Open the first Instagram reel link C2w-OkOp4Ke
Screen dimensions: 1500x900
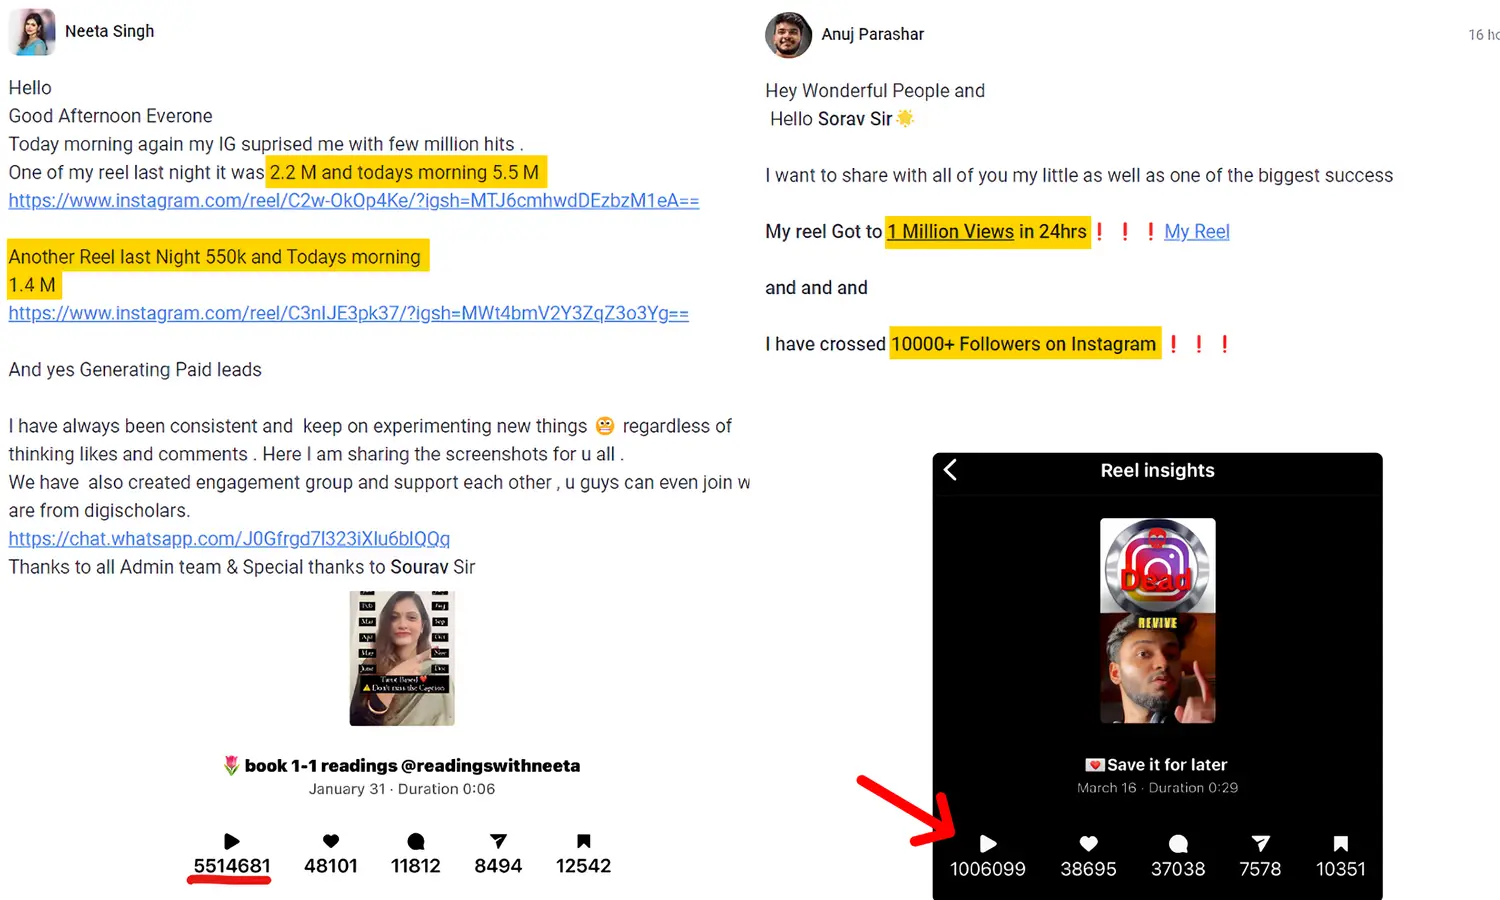point(353,201)
